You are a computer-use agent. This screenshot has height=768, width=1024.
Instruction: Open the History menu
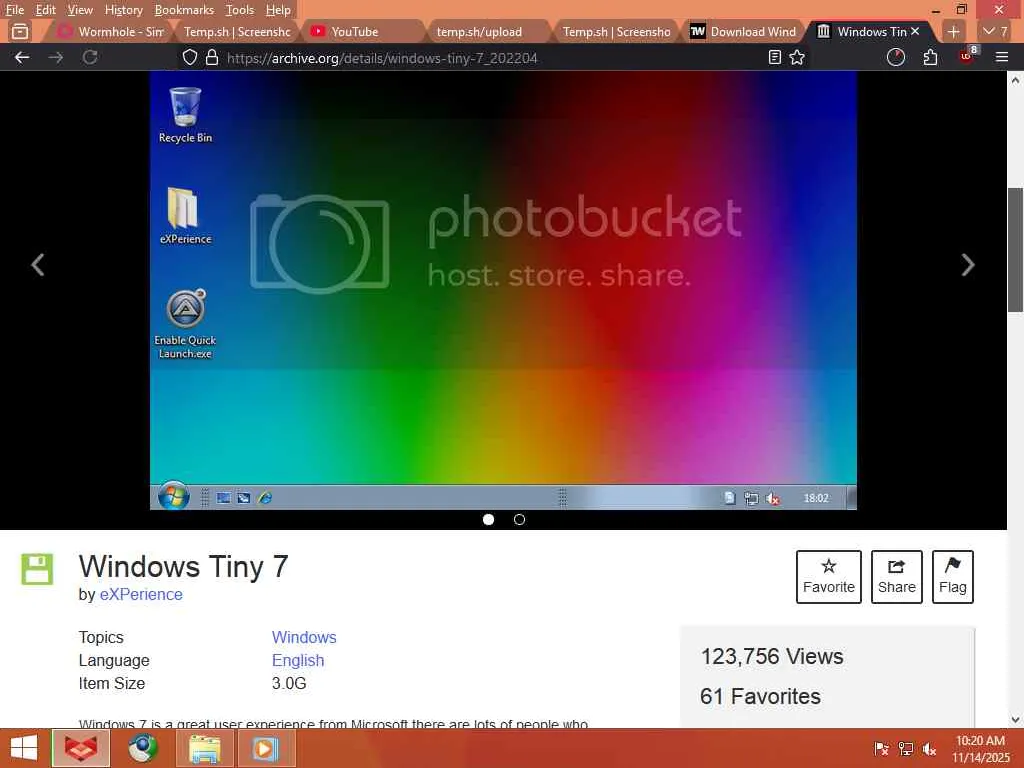click(x=123, y=10)
